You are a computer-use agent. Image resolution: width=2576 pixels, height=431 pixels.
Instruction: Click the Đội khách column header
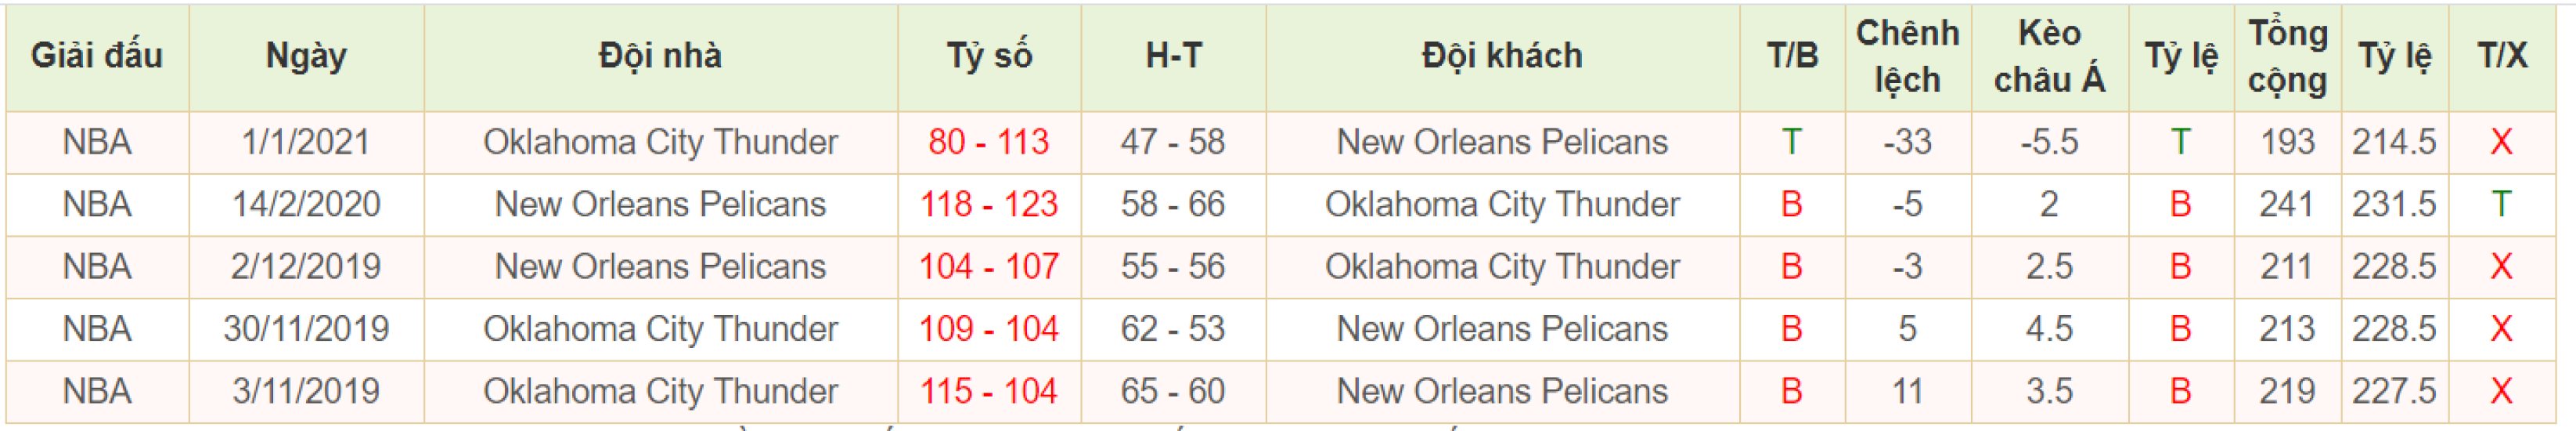click(1502, 56)
